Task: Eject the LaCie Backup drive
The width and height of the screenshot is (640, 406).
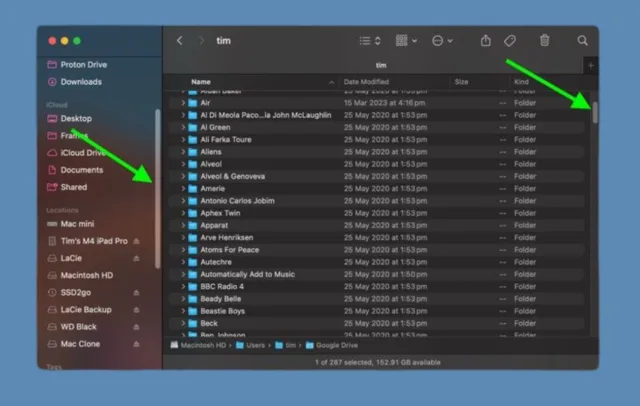Action: click(137, 310)
